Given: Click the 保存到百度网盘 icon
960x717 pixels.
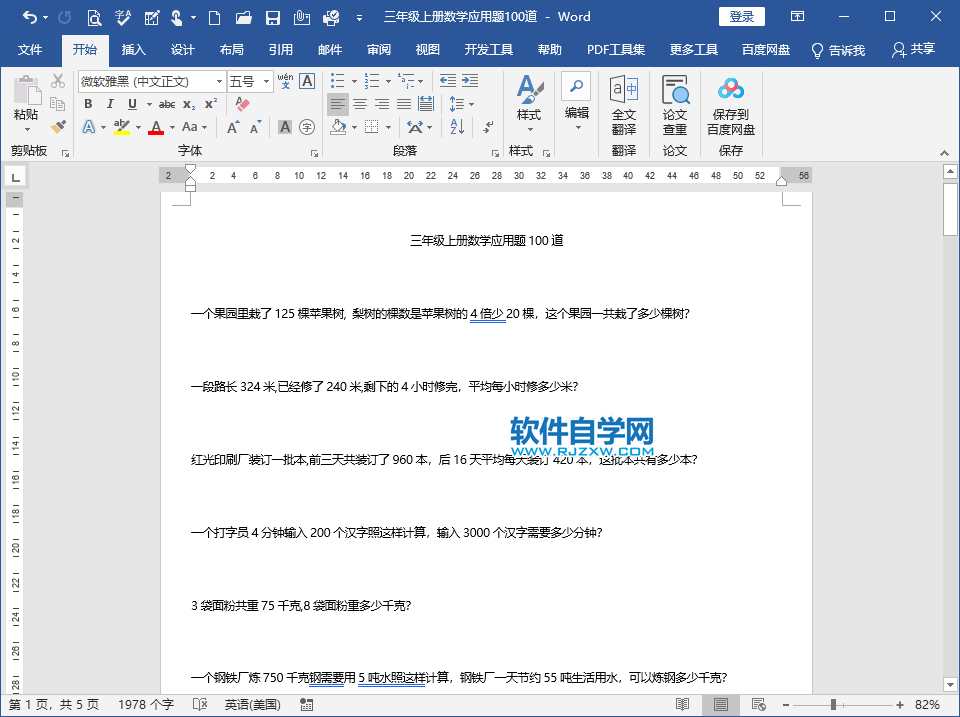Looking at the screenshot, I should [x=730, y=104].
